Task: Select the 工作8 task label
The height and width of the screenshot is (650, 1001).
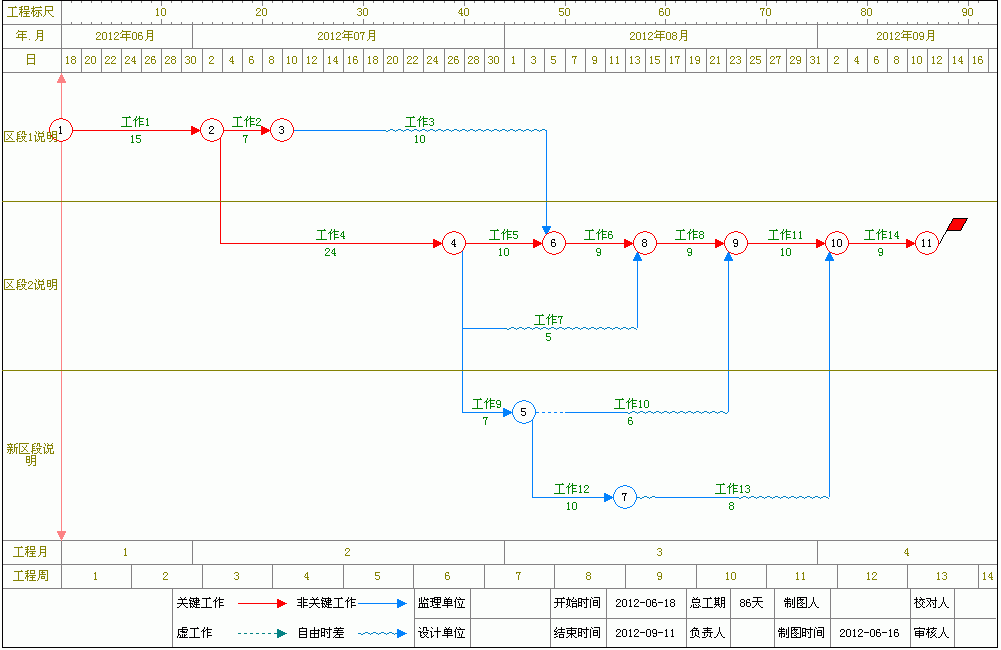Action: click(690, 235)
